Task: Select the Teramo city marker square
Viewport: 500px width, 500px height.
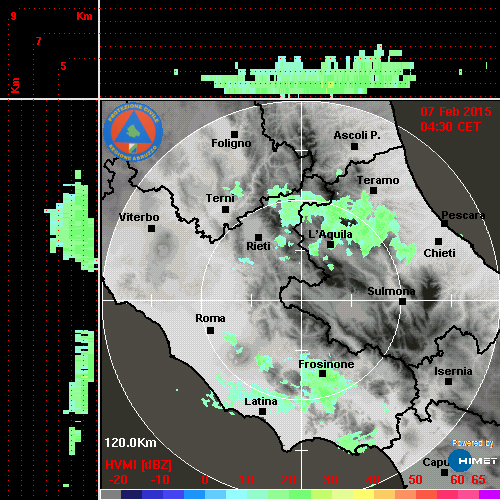Action: [x=373, y=191]
